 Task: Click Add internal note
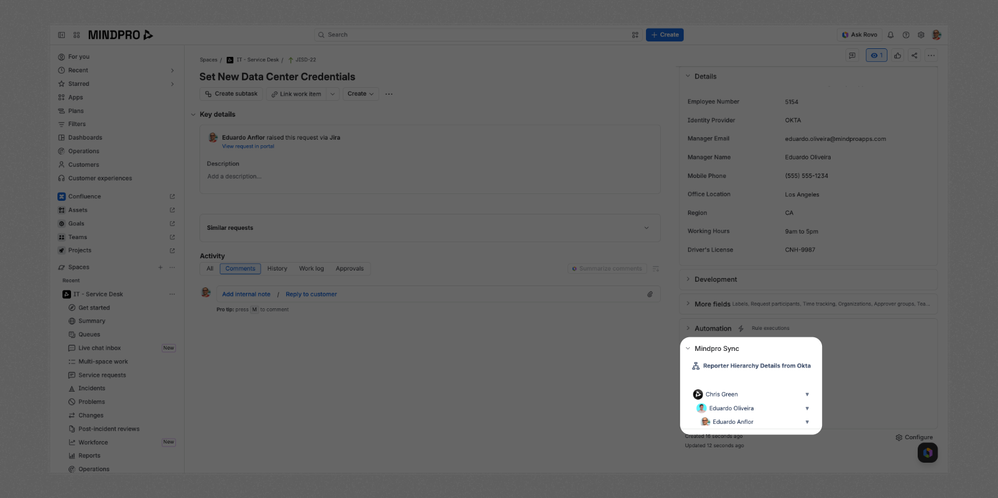pyautogui.click(x=246, y=294)
